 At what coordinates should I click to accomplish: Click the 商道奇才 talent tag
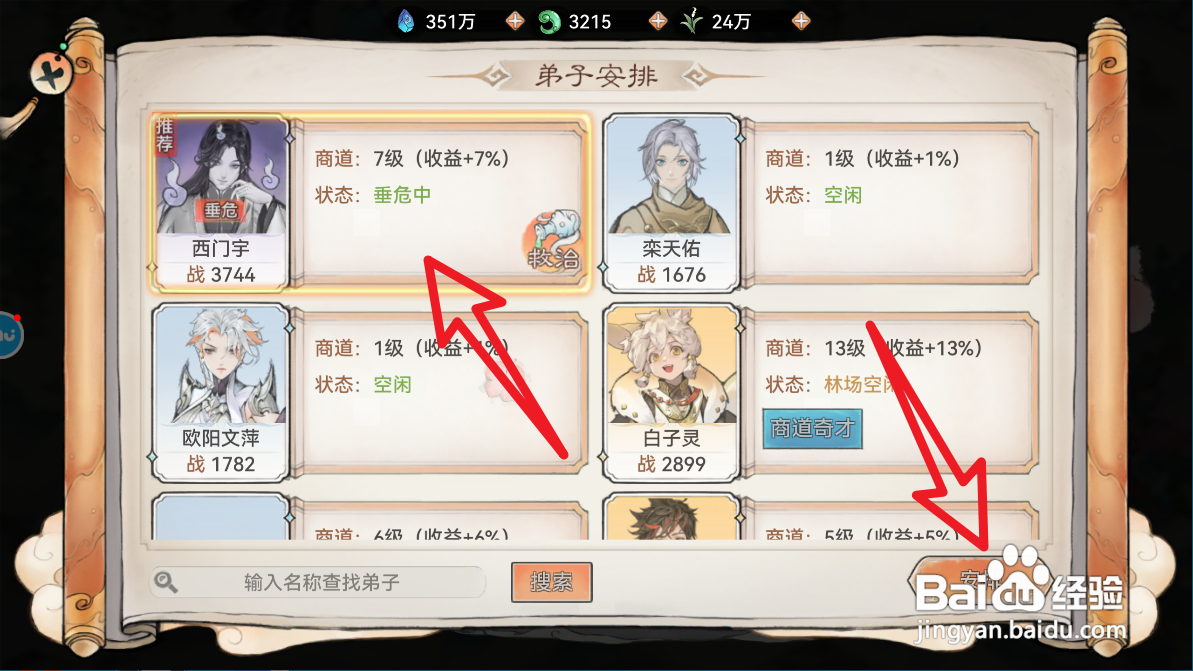coord(812,428)
